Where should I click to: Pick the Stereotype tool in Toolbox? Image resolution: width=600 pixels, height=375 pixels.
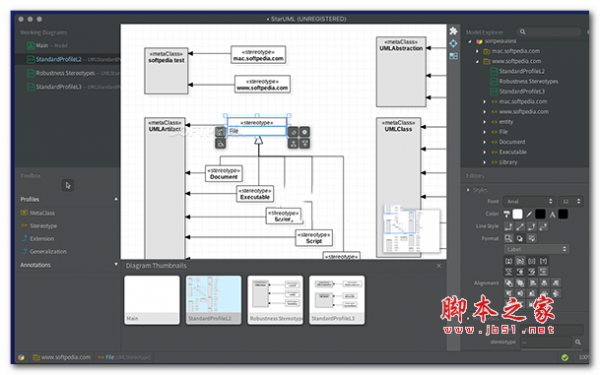coord(39,226)
